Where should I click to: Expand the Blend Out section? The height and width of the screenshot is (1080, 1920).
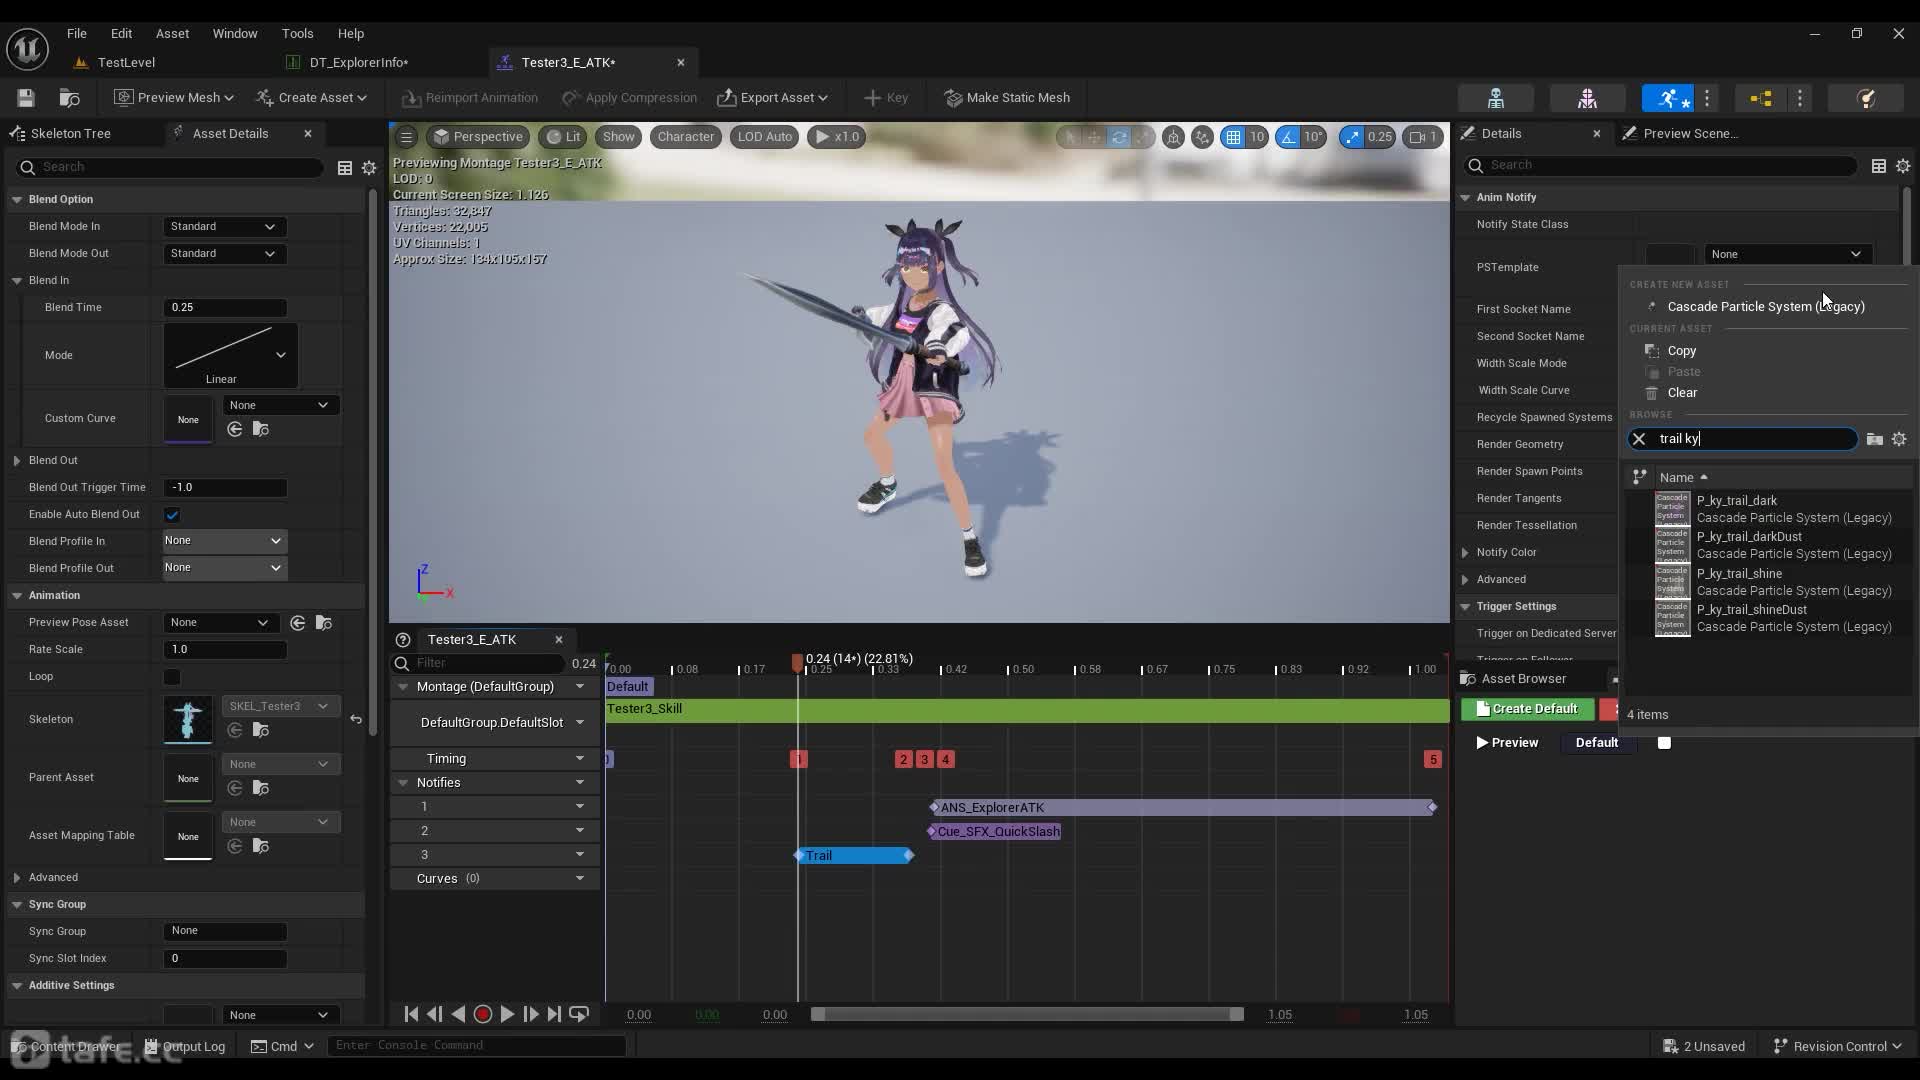17,461
